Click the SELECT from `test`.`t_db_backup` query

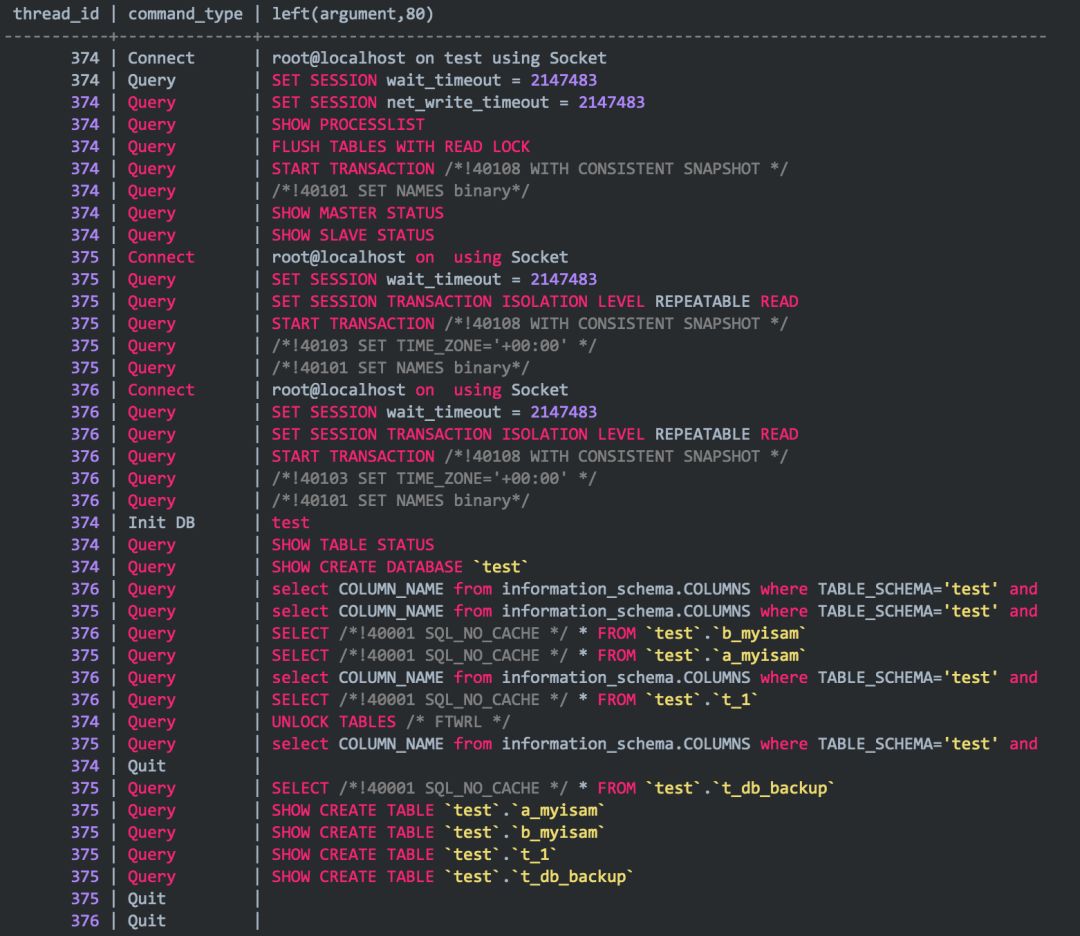[x=552, y=788]
